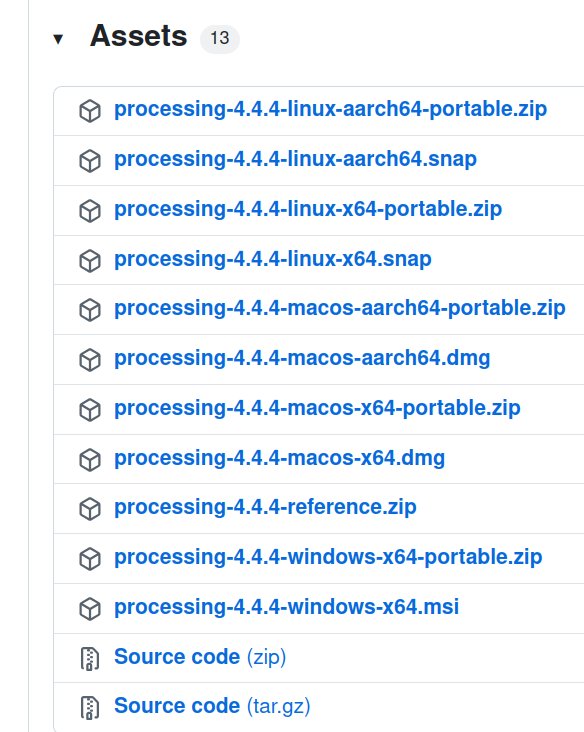Click the package icon beside linux-aarch64.snap
Image resolution: width=584 pixels, height=732 pixels.
90,161
